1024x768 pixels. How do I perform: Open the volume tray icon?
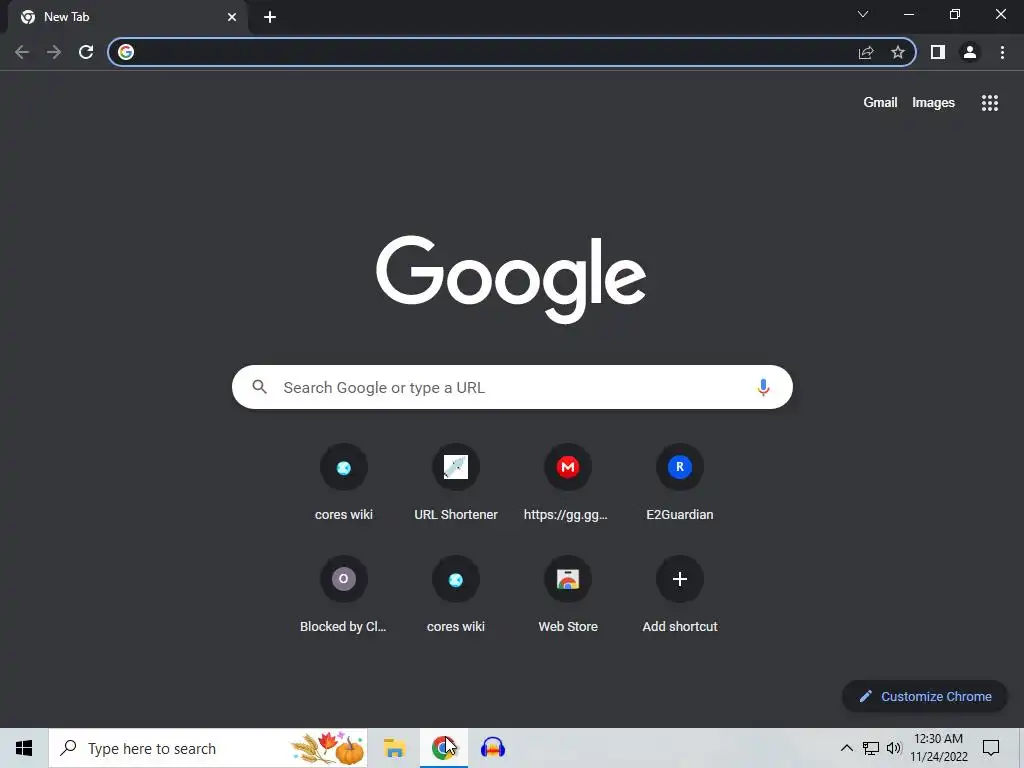894,748
